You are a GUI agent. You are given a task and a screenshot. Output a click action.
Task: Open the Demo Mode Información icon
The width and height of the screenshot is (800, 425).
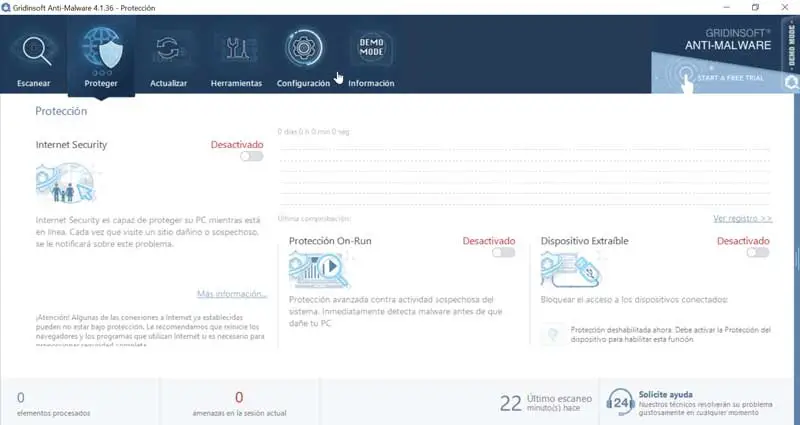coord(371,48)
